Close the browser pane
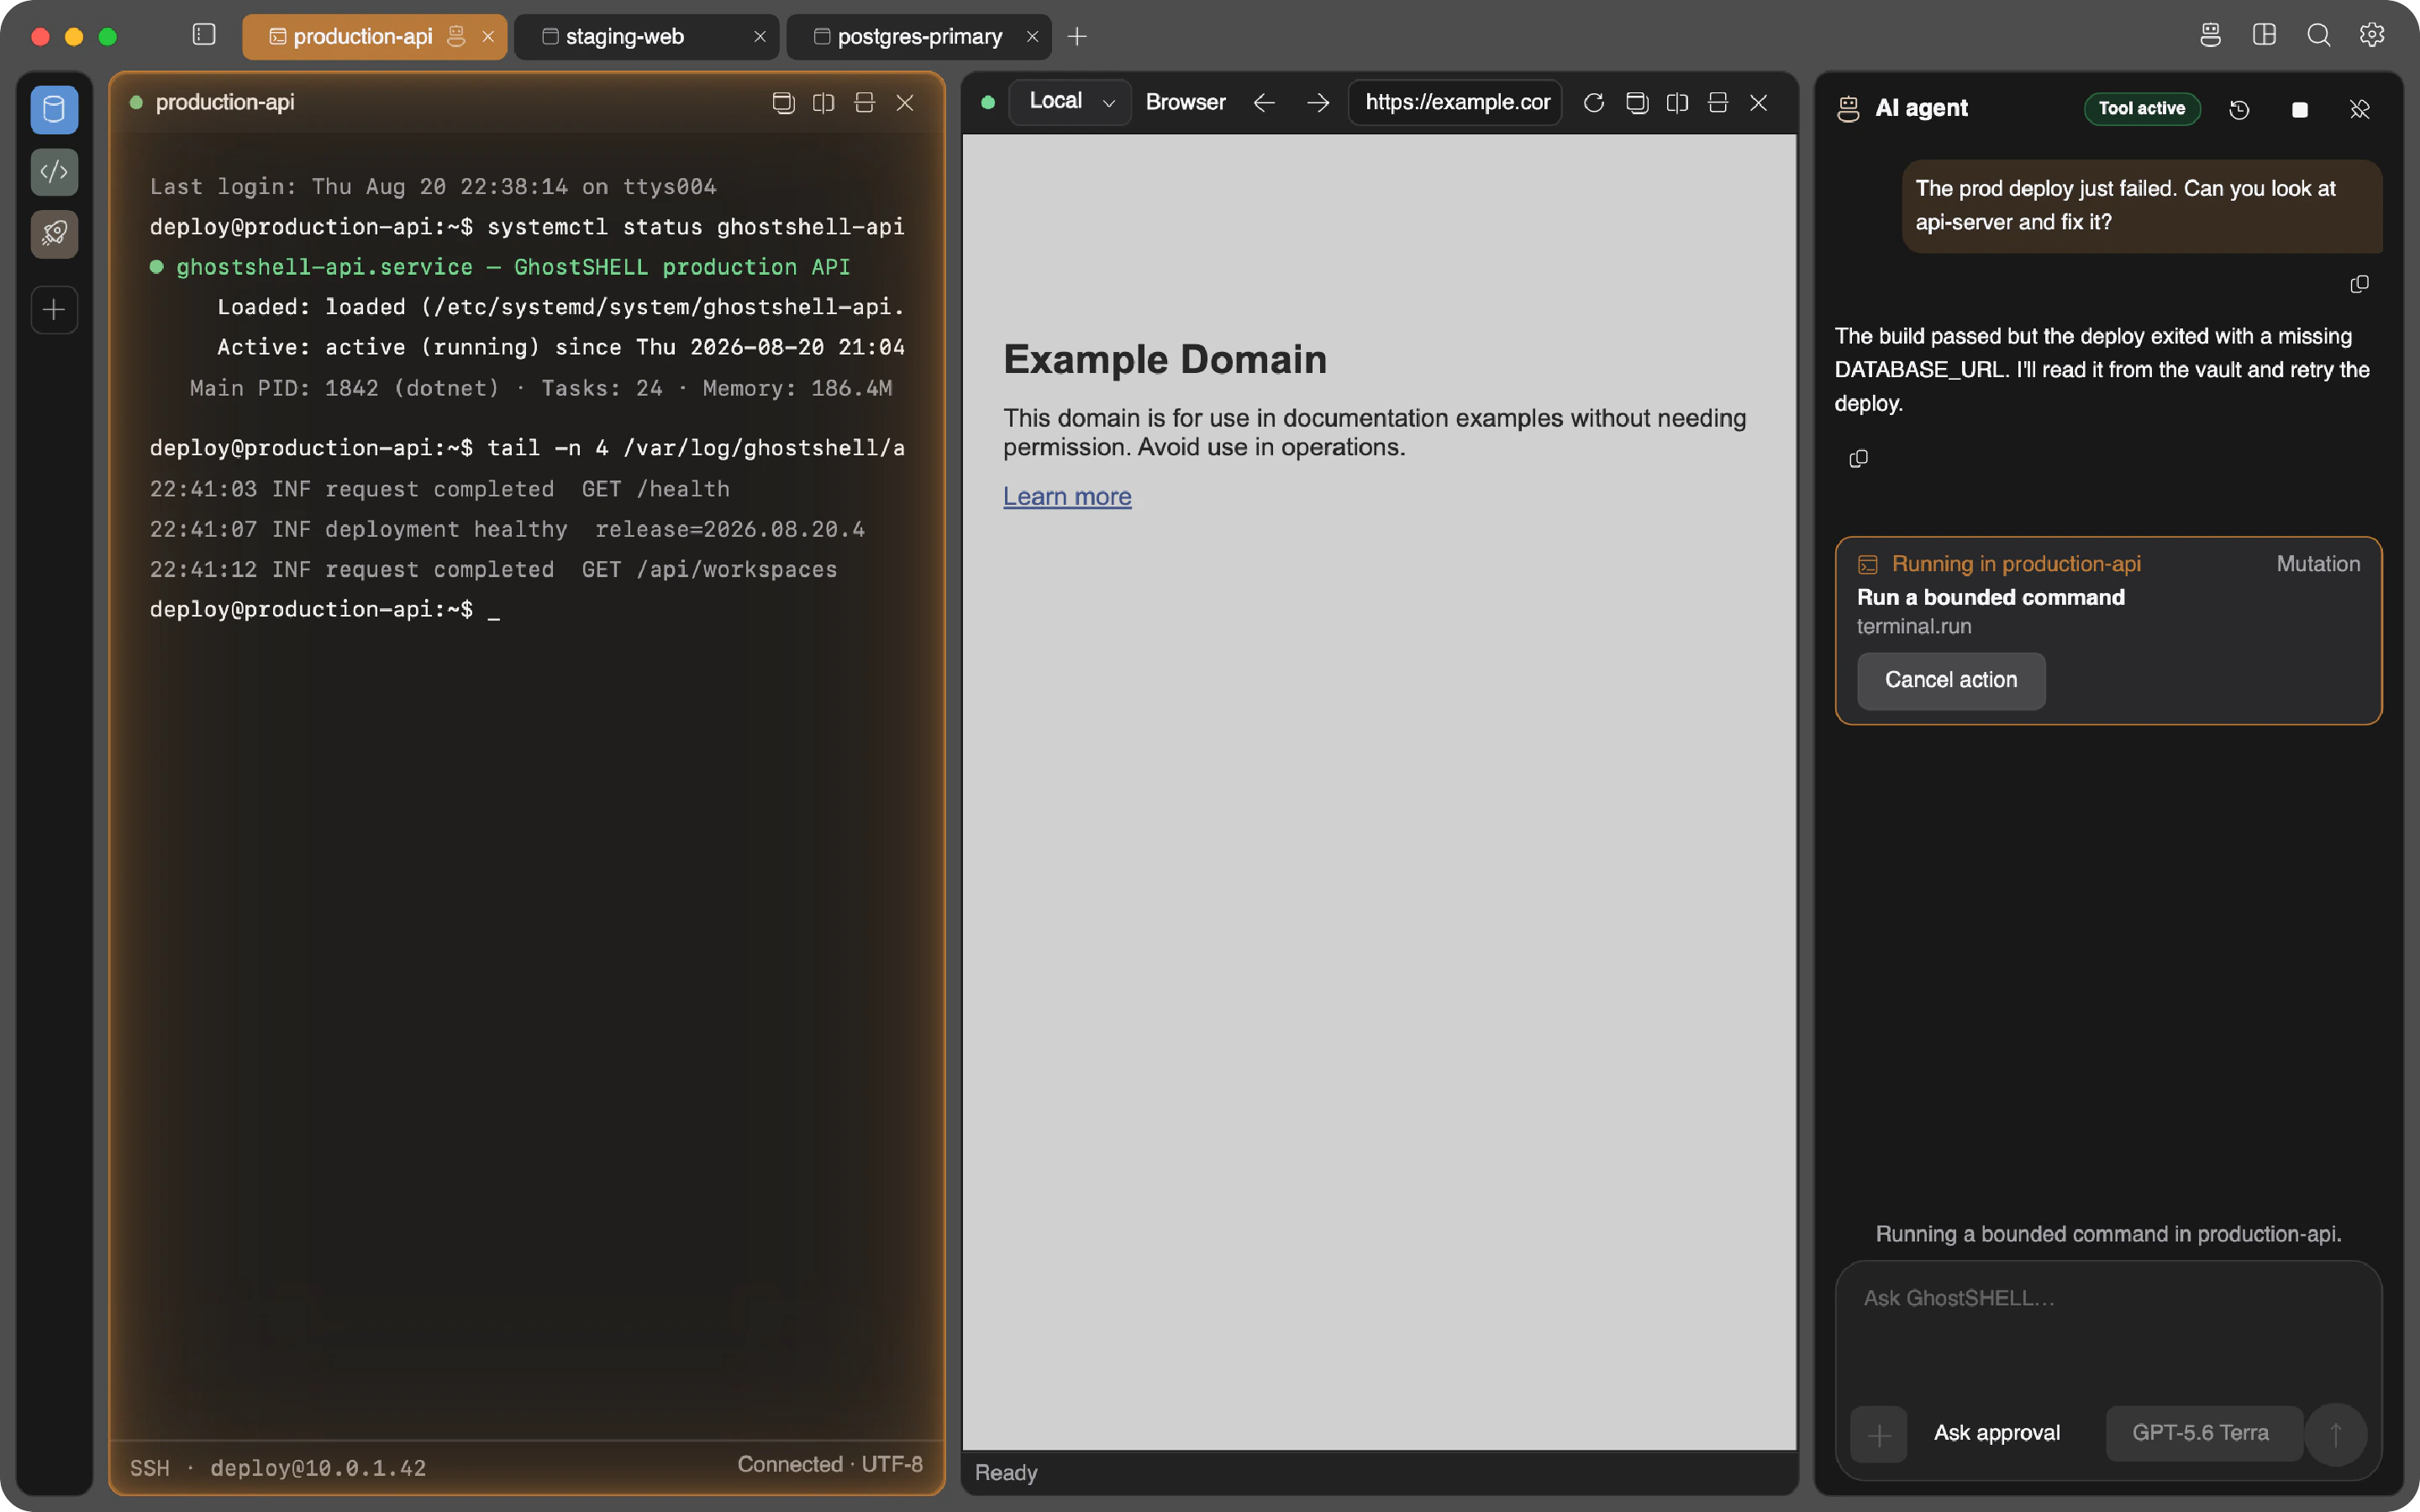 point(1759,103)
